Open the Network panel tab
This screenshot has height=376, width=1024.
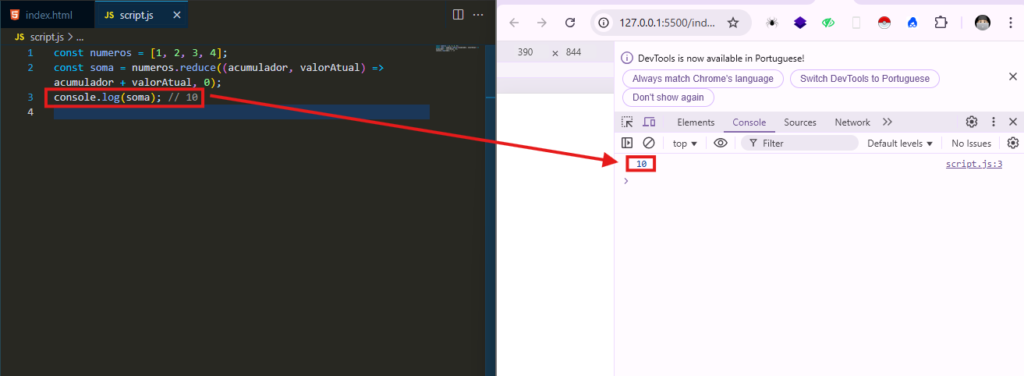[852, 122]
